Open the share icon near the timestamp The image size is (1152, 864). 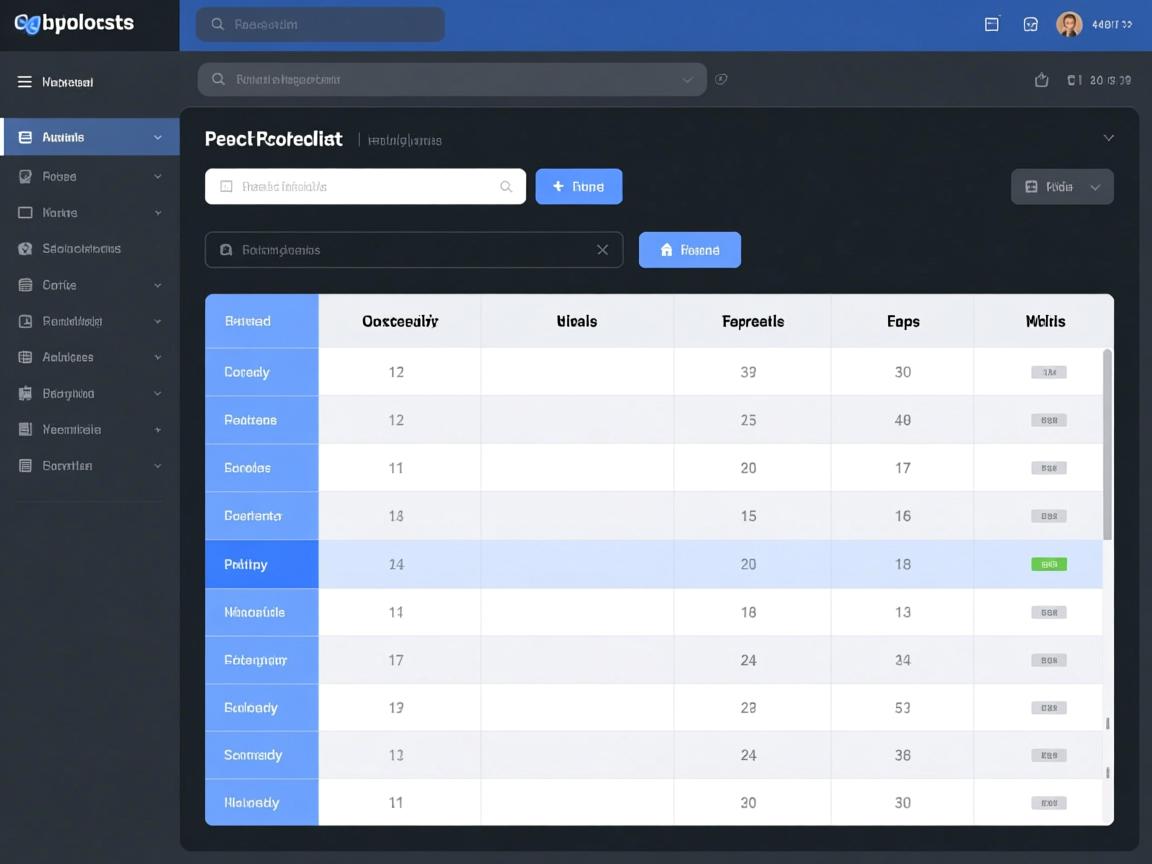pos(1041,80)
